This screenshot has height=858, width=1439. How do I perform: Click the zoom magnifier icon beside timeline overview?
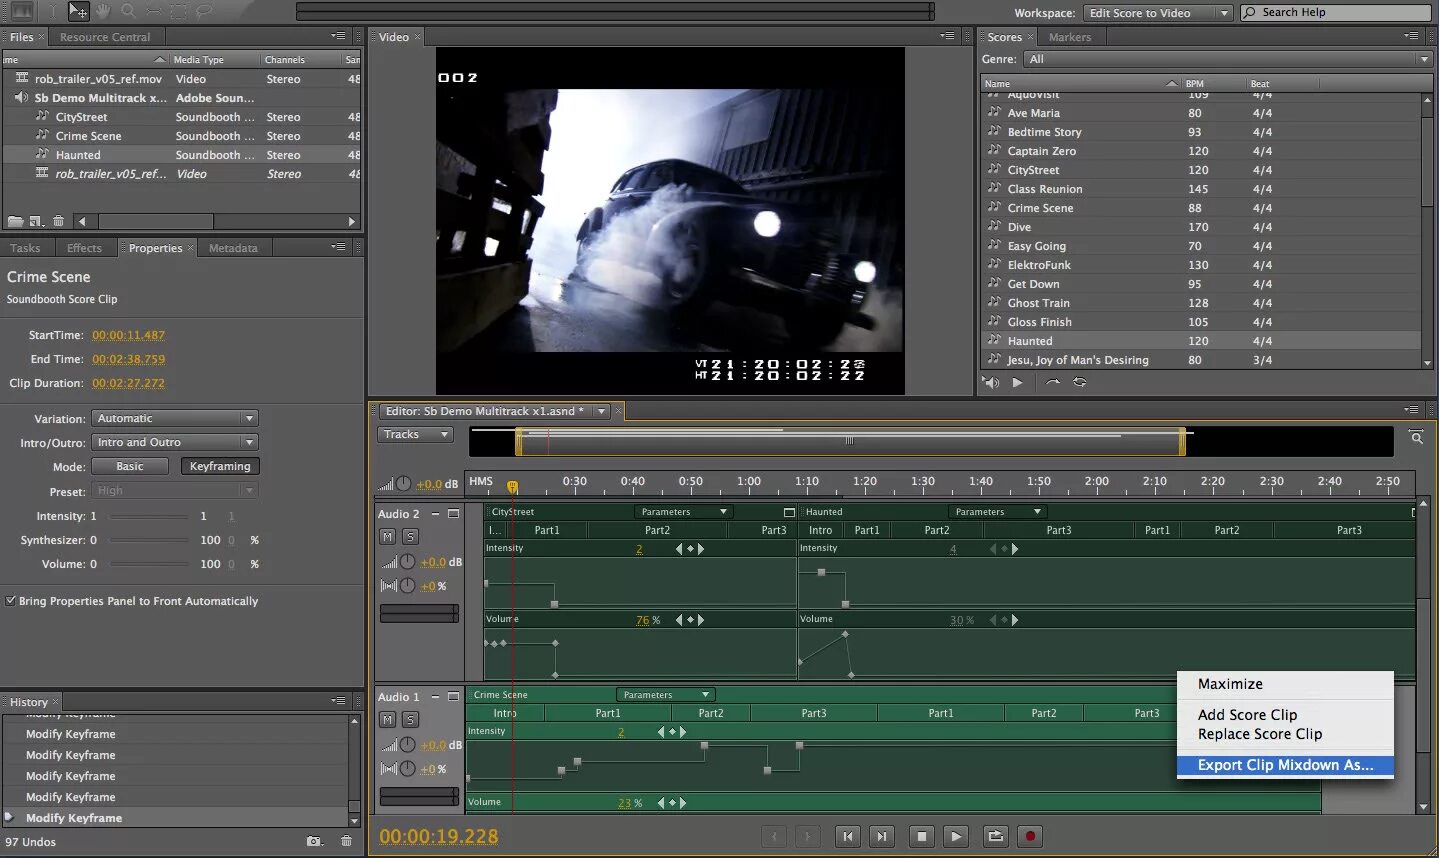[1416, 437]
